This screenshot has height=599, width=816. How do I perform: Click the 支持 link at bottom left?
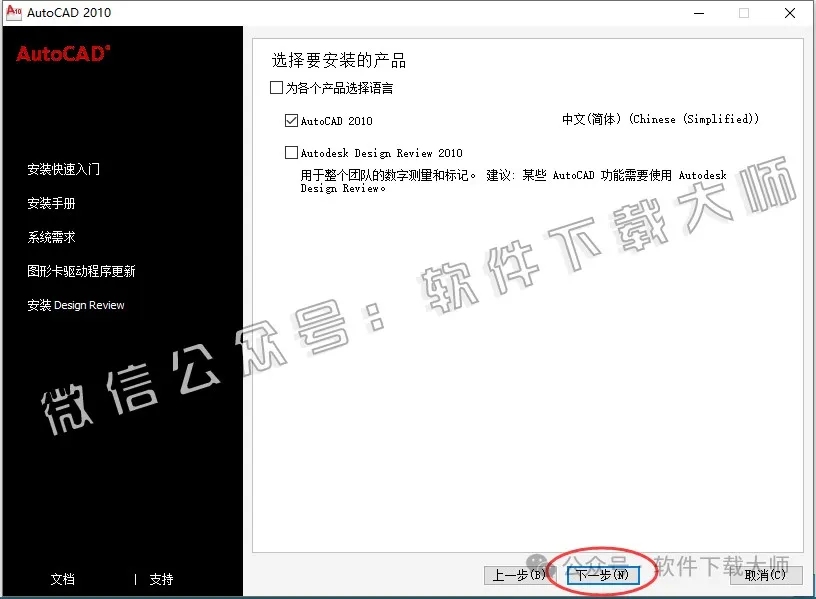[x=160, y=579]
